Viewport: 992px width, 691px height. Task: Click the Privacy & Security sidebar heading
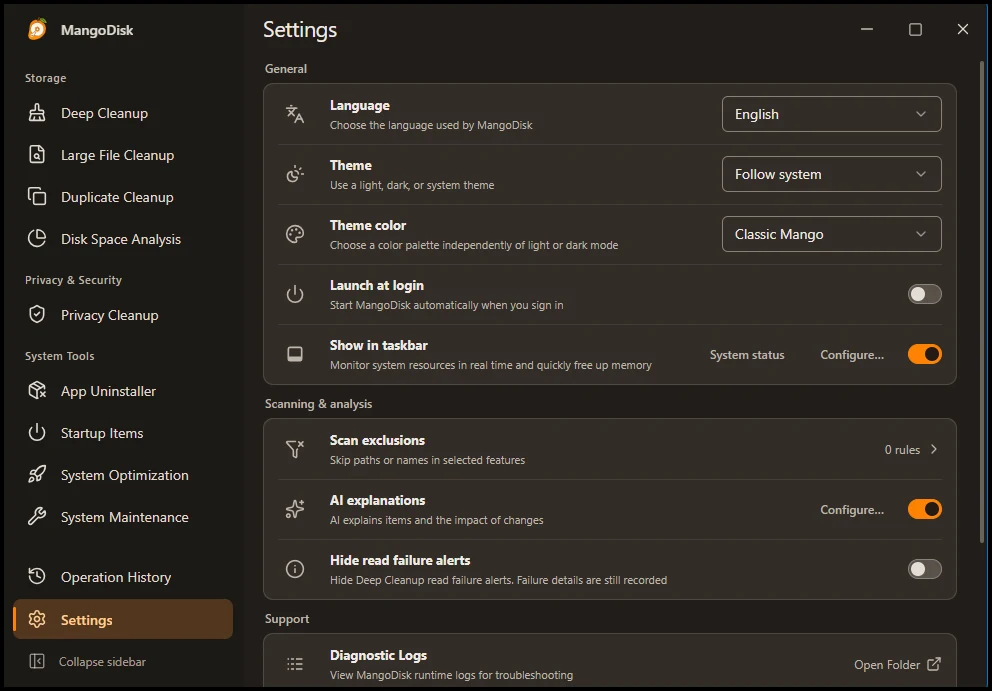(73, 280)
